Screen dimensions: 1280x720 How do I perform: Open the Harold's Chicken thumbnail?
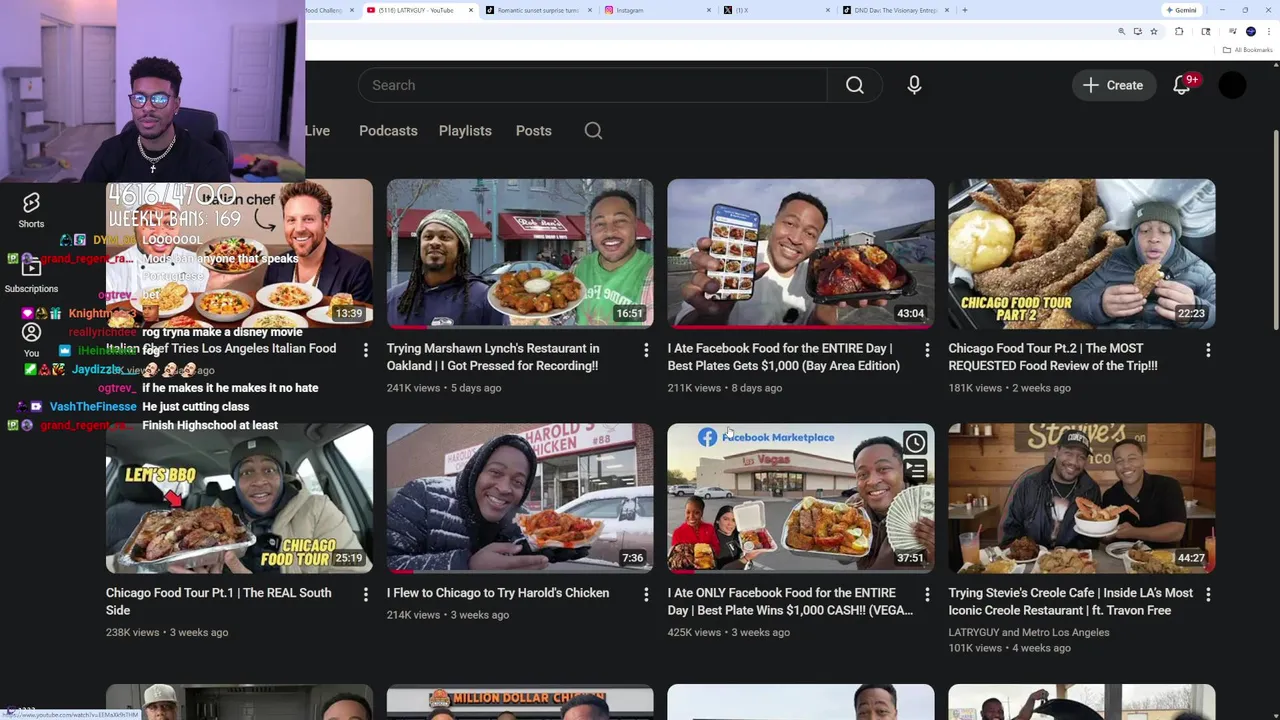pos(520,498)
